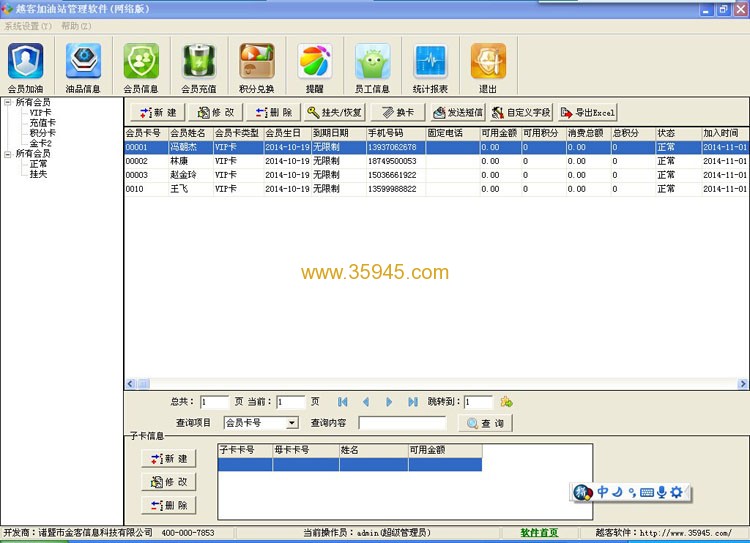Go to the first page
750x543 pixels.
tap(342, 402)
